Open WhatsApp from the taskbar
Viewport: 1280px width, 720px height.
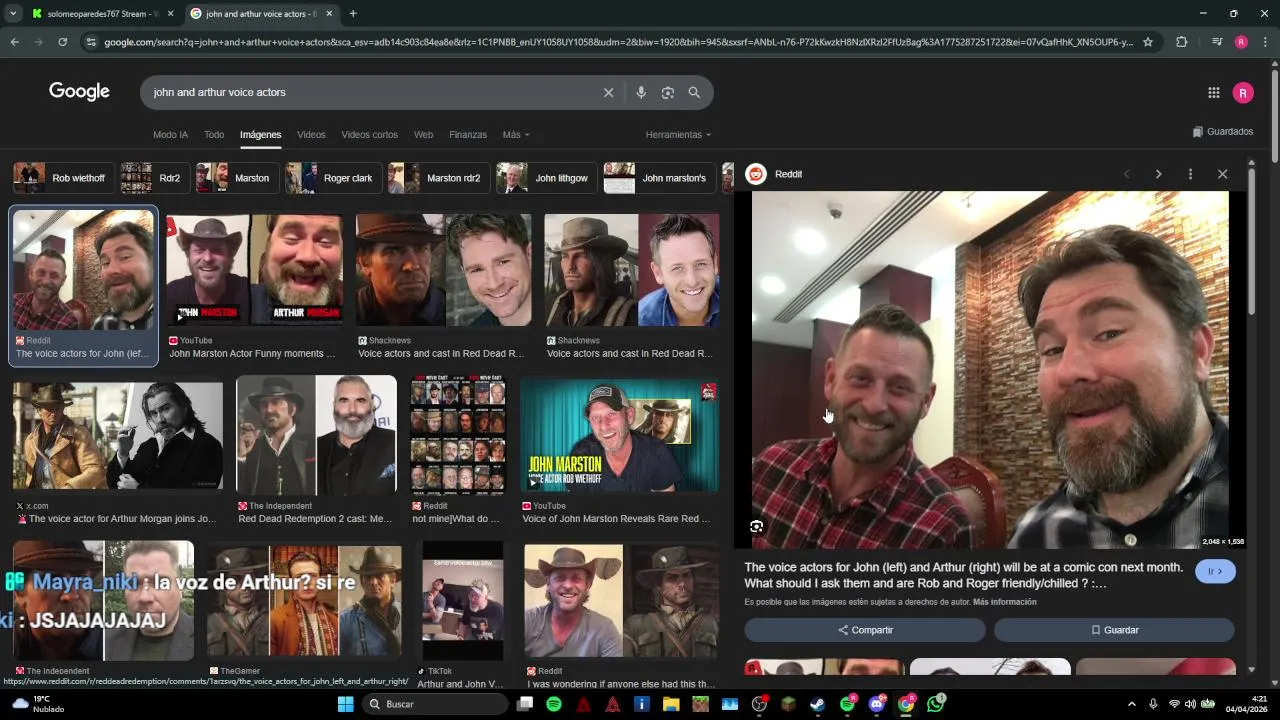point(935,704)
